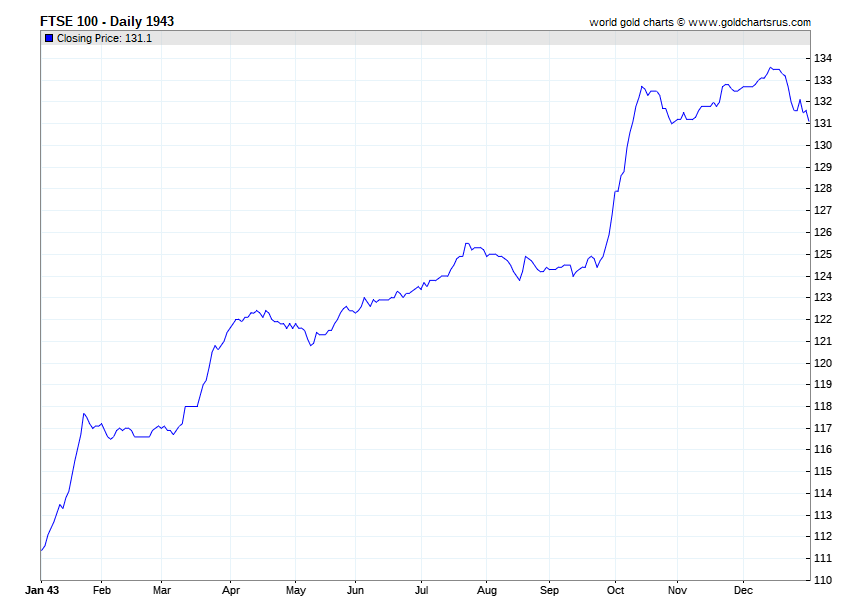Select the Feb month axis label
The width and height of the screenshot is (850, 616).
click(101, 590)
